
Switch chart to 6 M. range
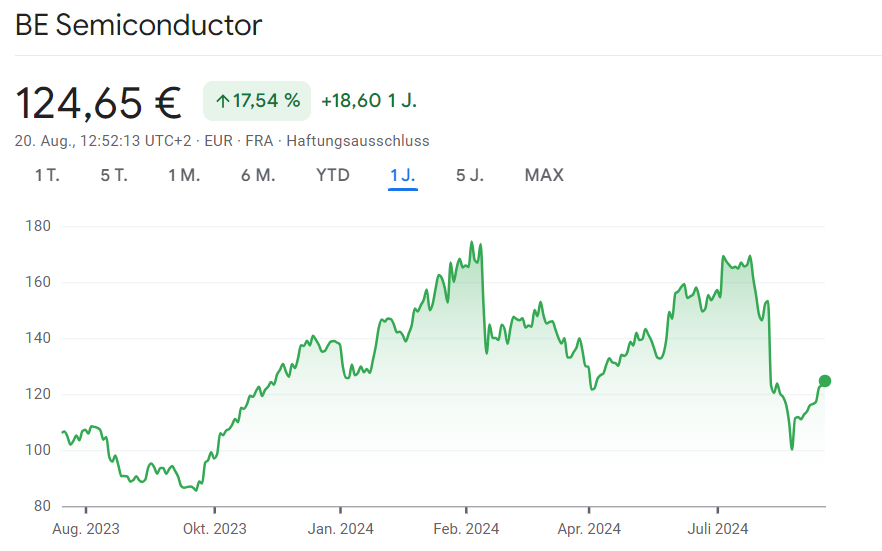258,175
